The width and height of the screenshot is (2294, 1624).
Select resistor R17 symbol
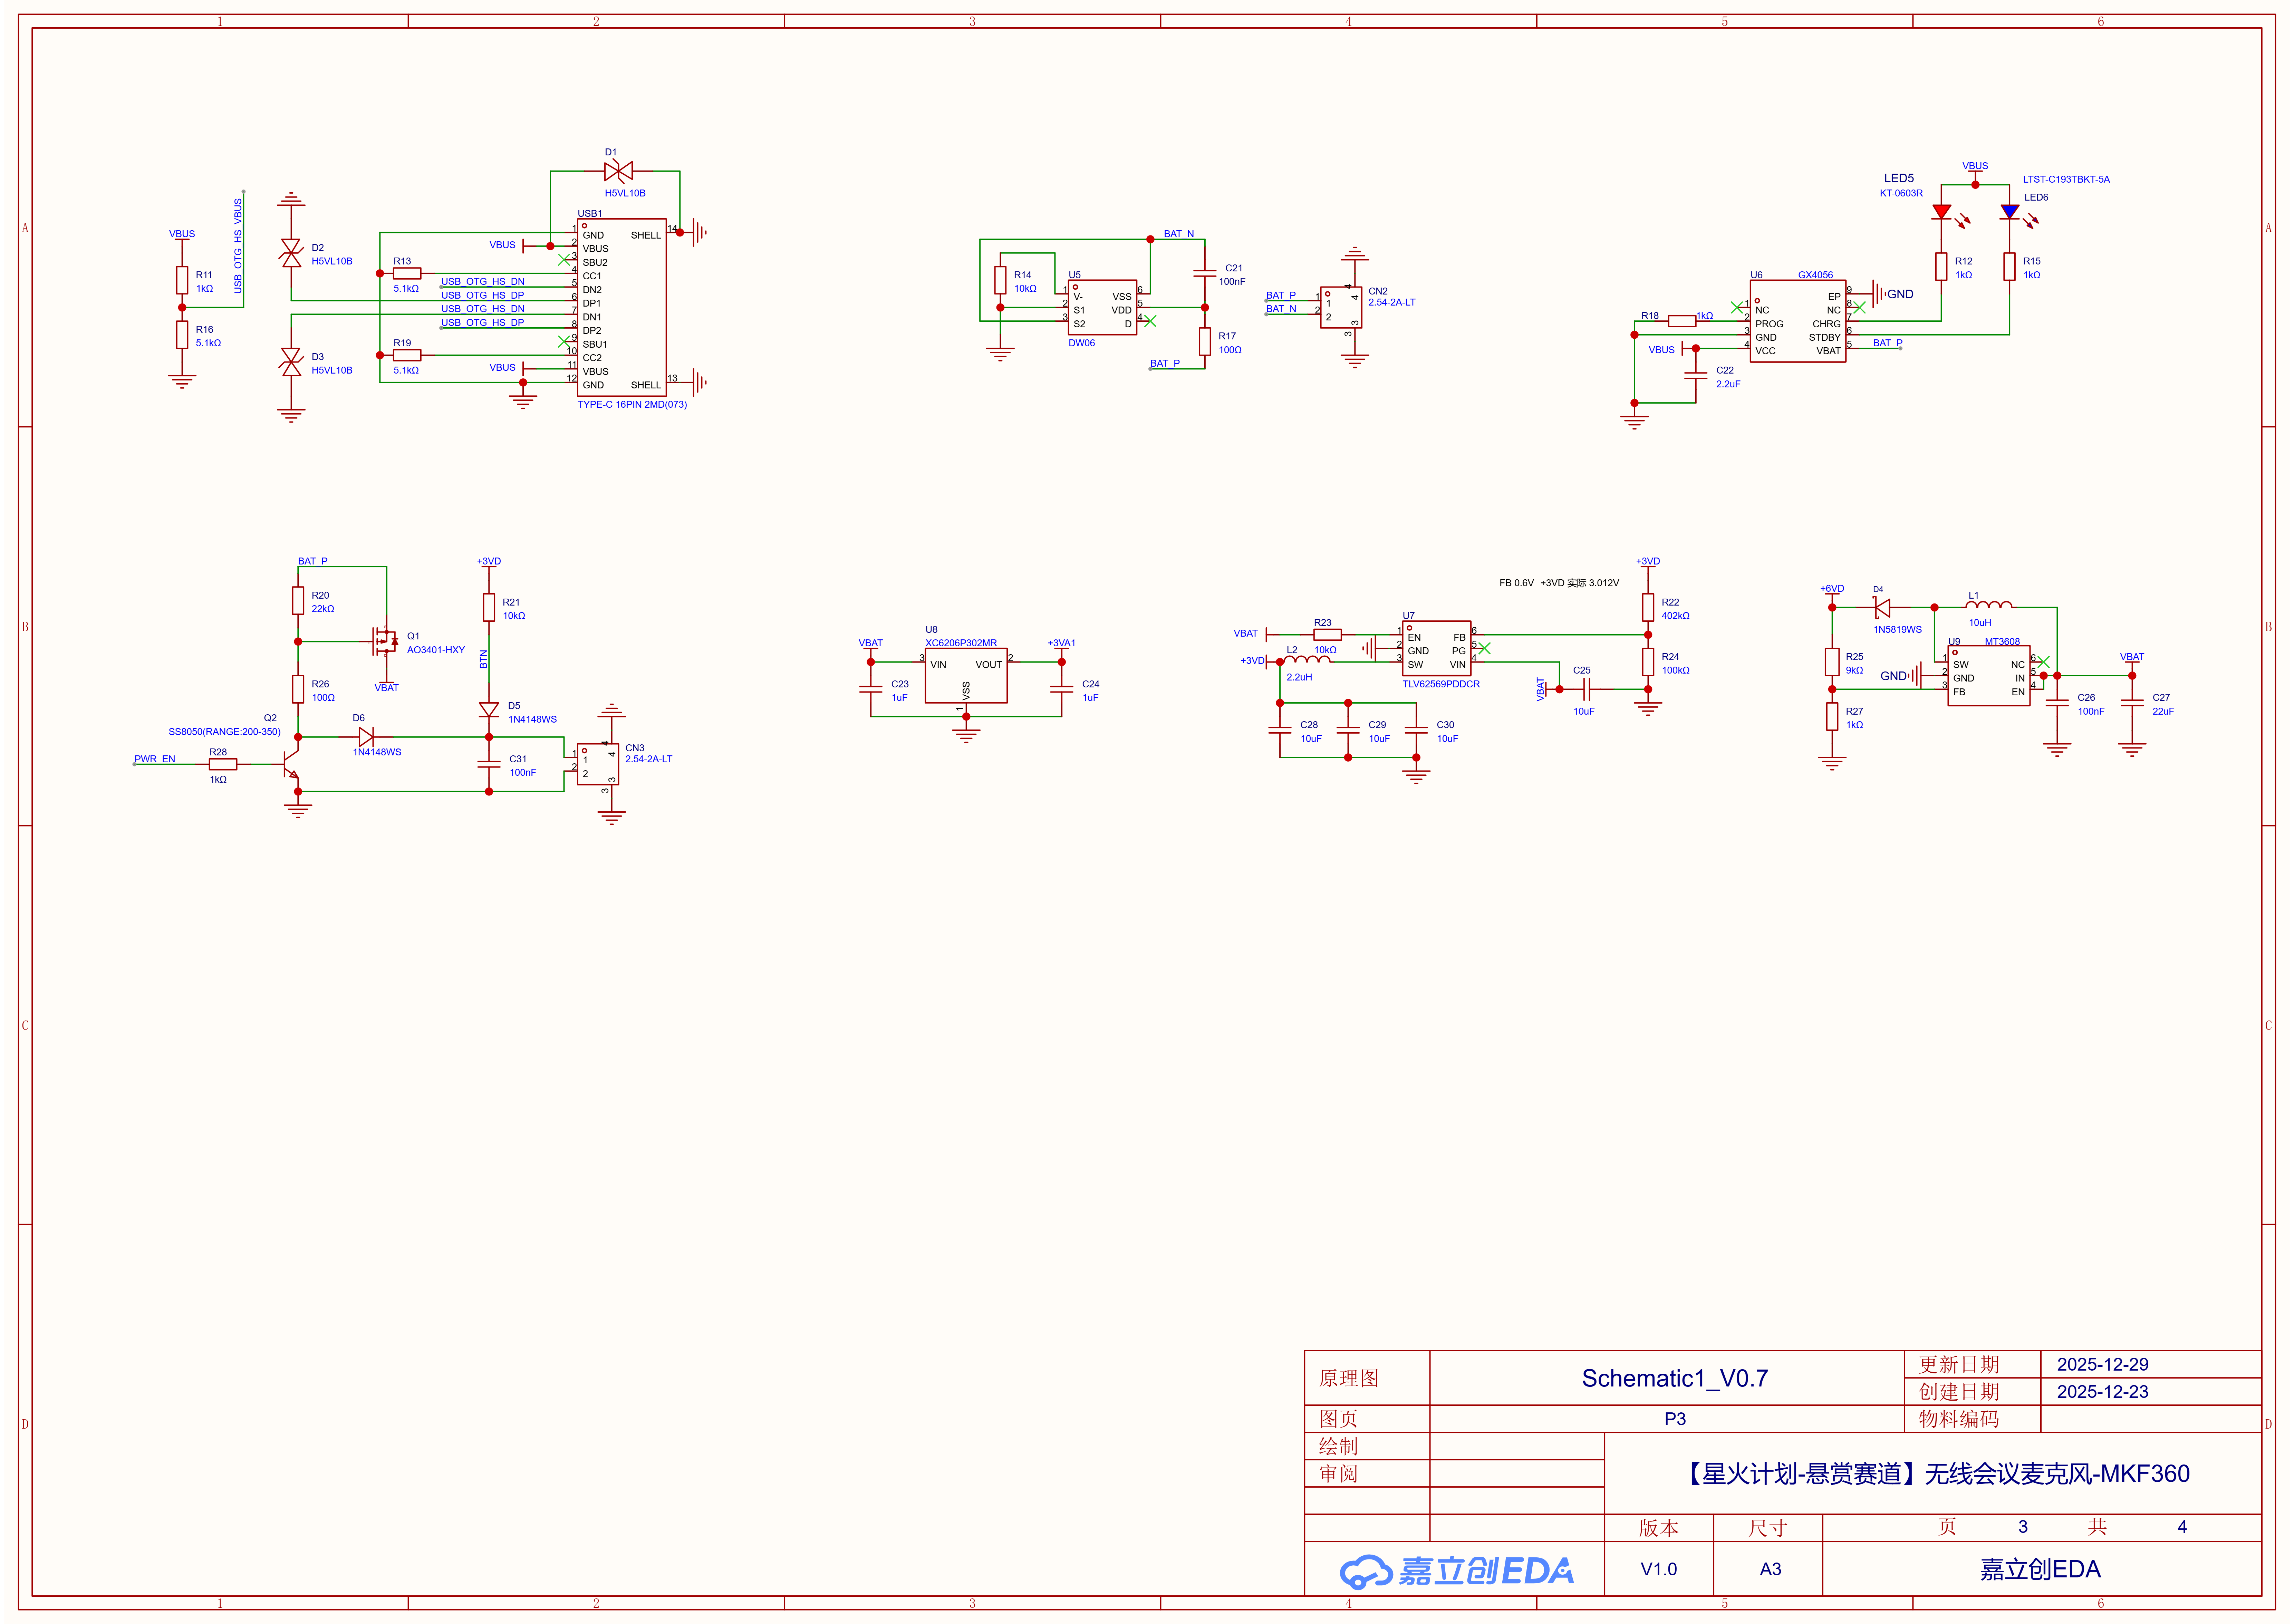coord(1205,342)
